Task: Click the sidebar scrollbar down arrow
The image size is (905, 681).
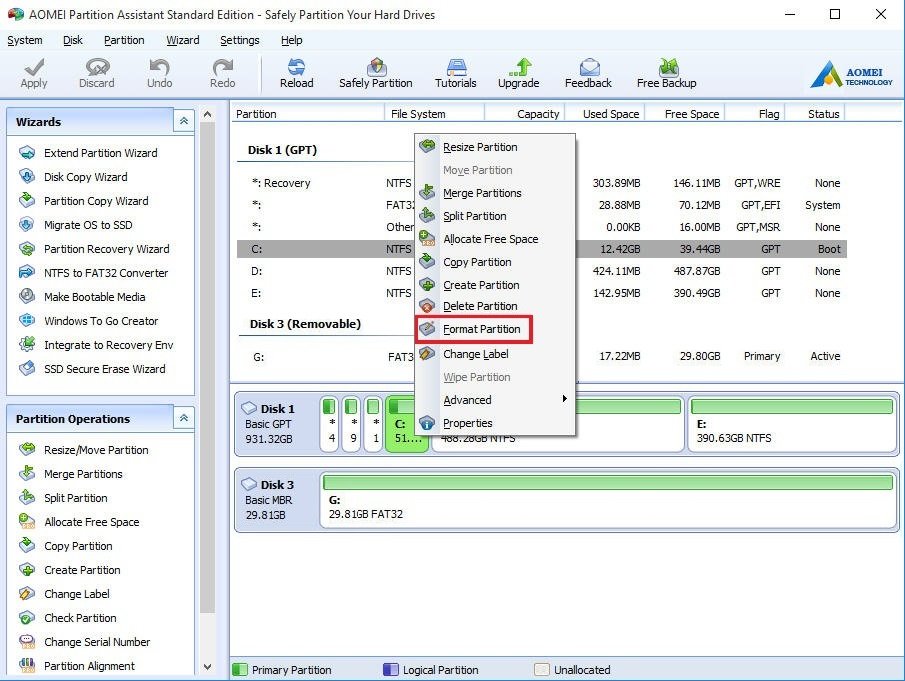Action: click(x=208, y=667)
